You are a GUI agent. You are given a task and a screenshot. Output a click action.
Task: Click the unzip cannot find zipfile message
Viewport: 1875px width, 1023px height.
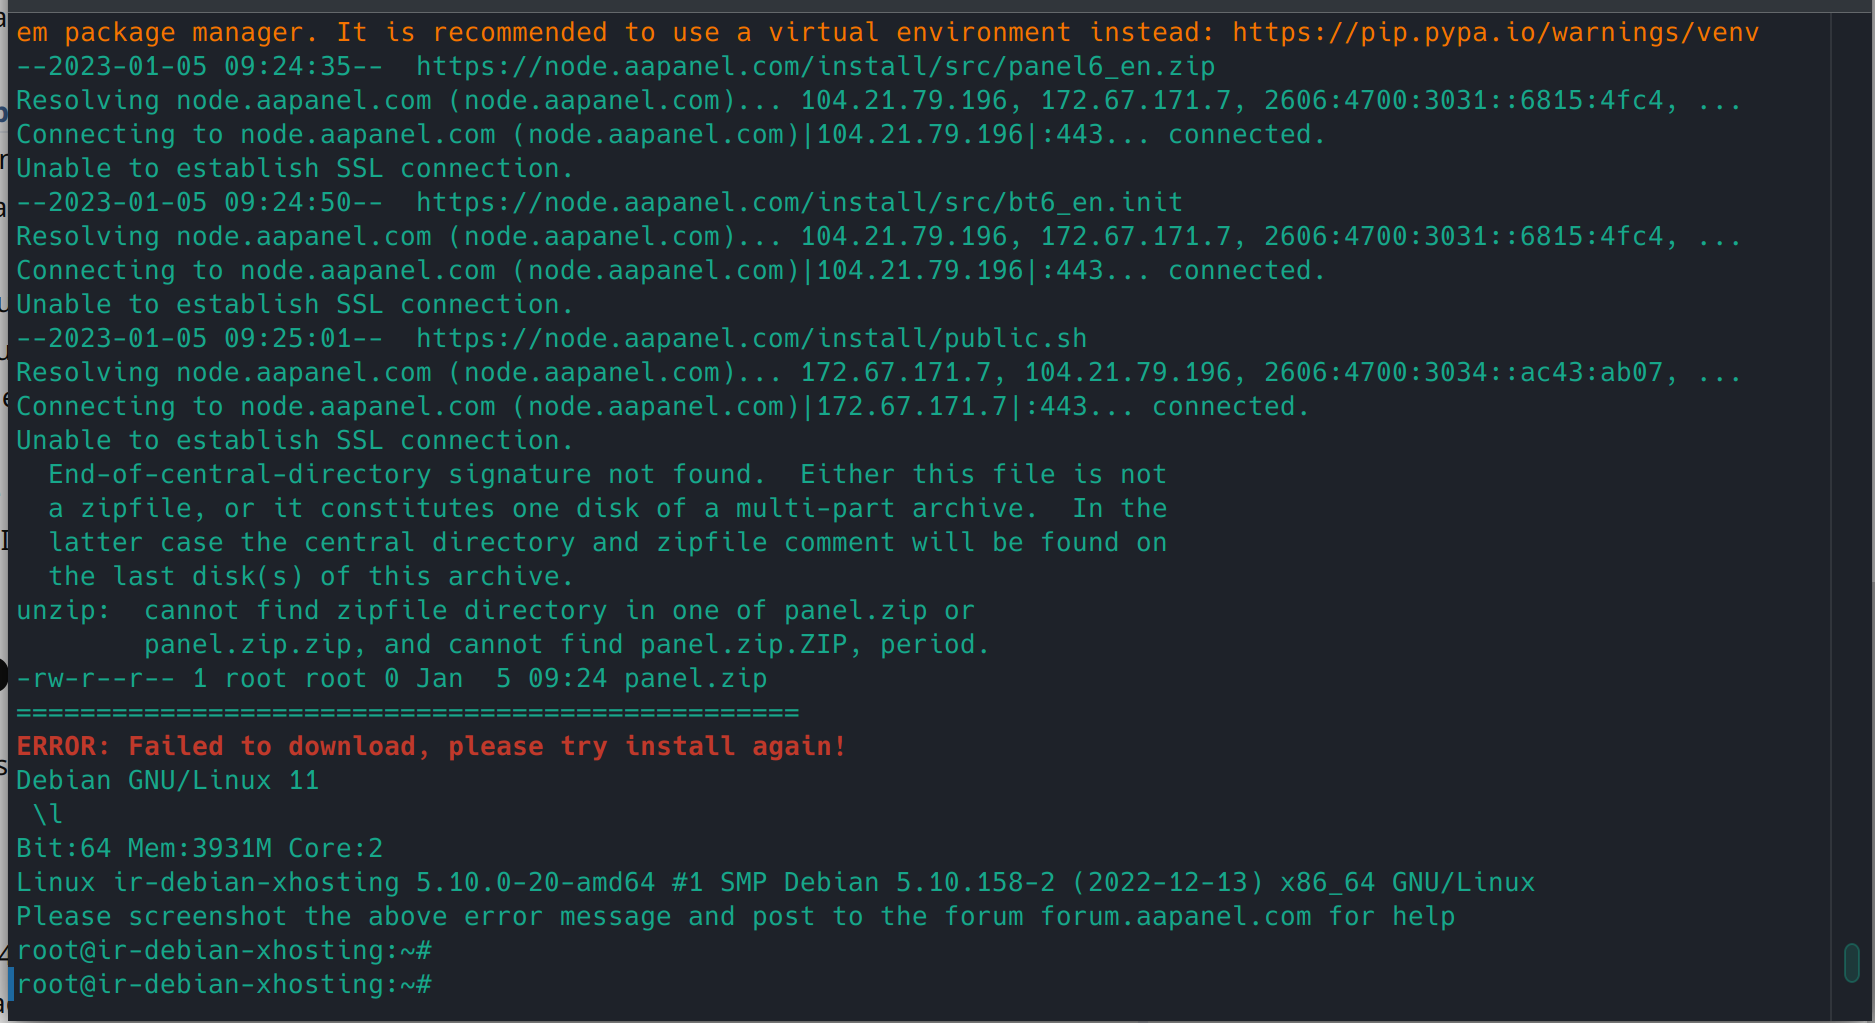[495, 611]
